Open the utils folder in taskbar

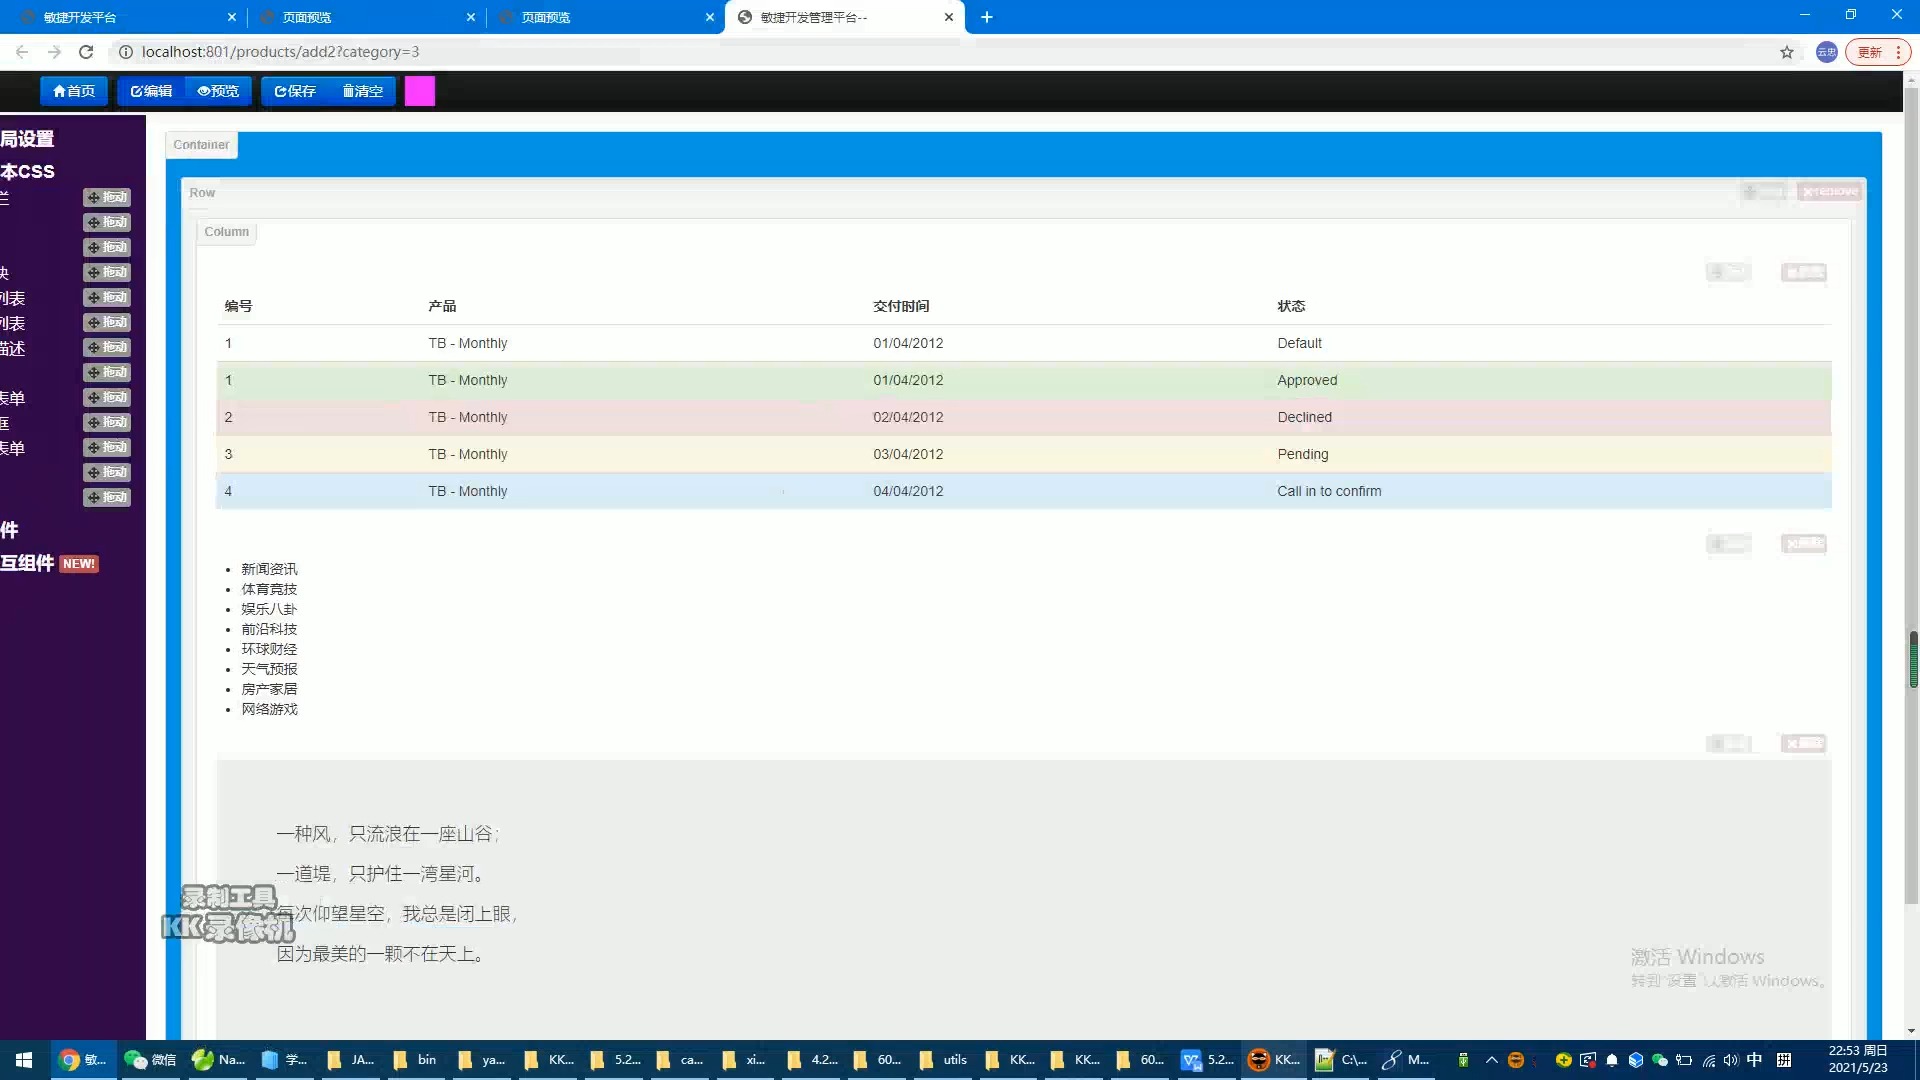943,1060
